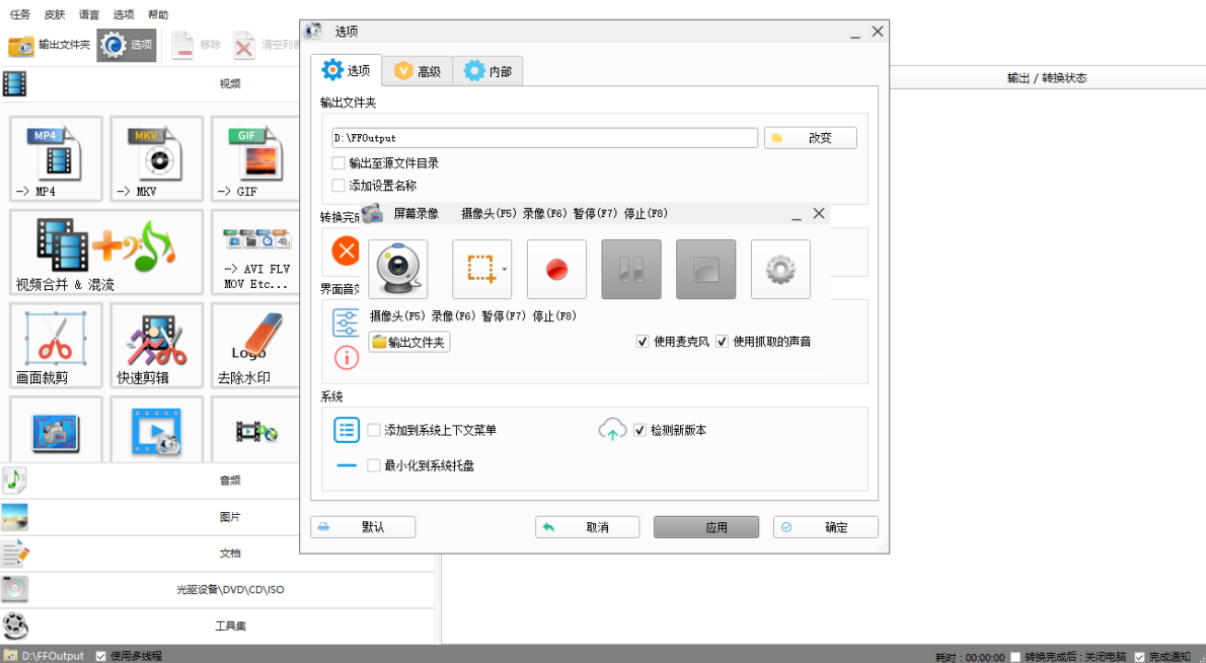Expand the 音频 category section
The width and height of the screenshot is (1206, 663).
click(x=229, y=480)
